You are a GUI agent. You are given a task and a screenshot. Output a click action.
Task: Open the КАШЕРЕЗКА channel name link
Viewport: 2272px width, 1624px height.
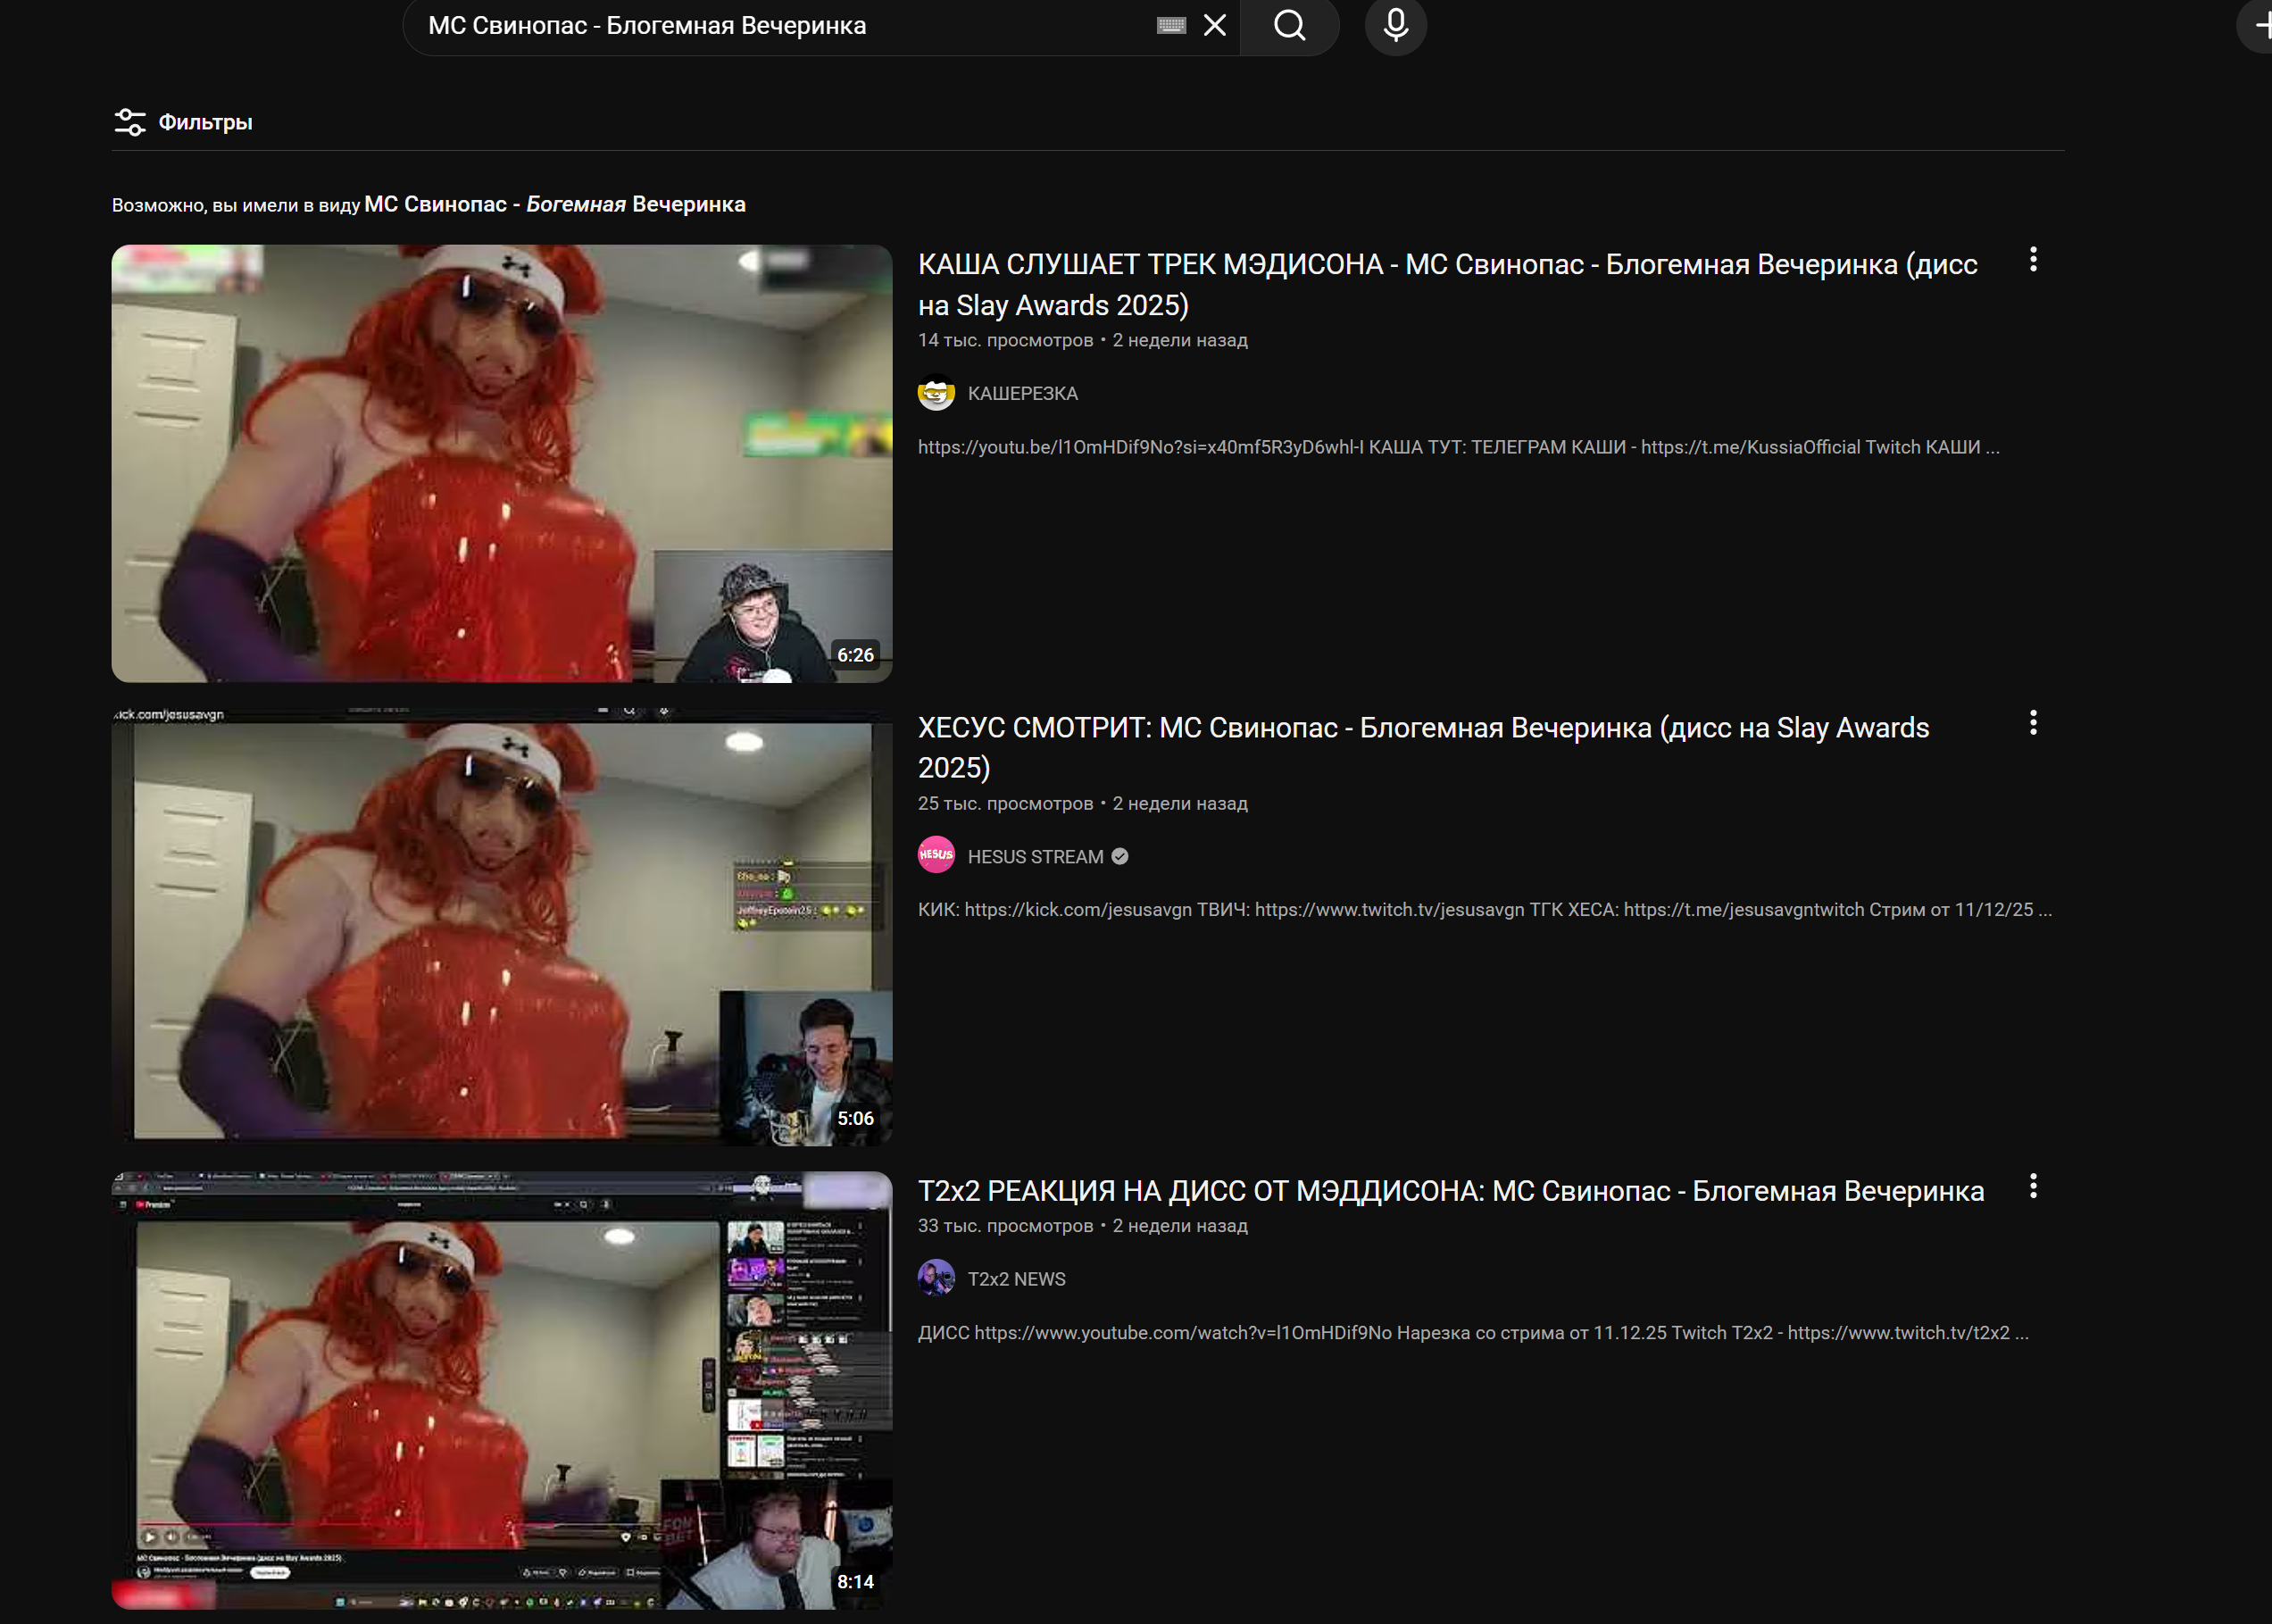coord(1022,394)
